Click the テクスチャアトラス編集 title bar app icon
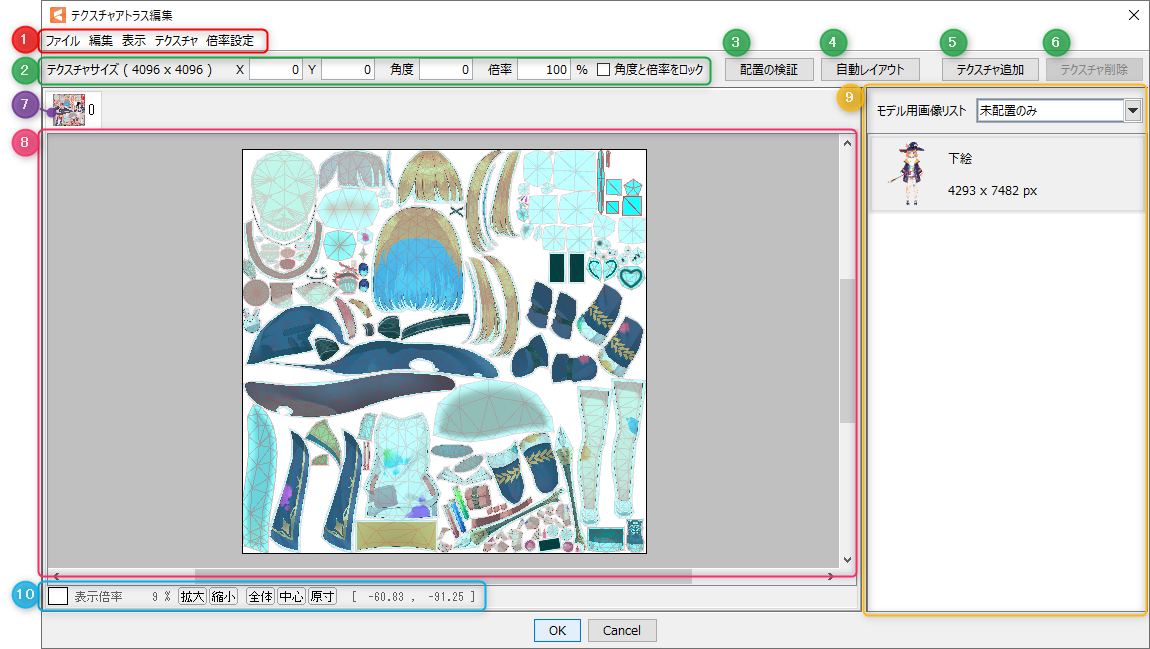 (x=58, y=15)
